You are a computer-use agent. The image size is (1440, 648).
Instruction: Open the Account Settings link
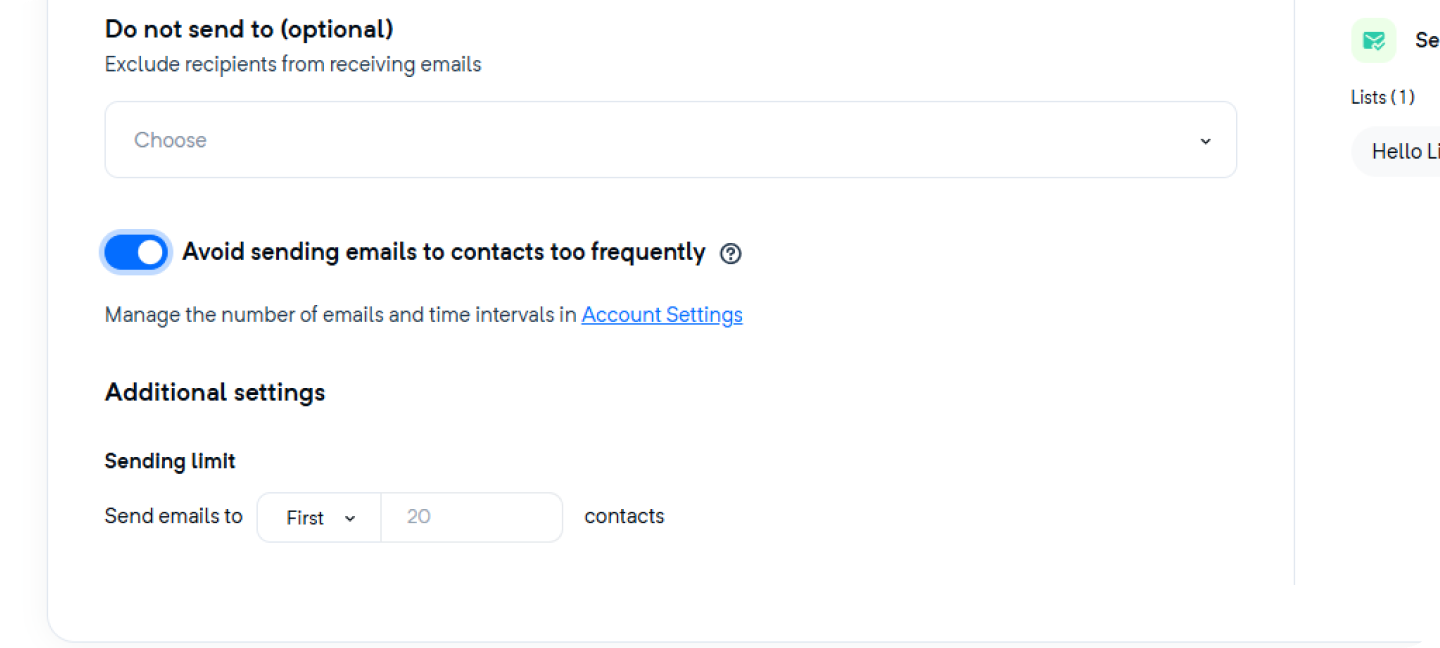(x=662, y=314)
